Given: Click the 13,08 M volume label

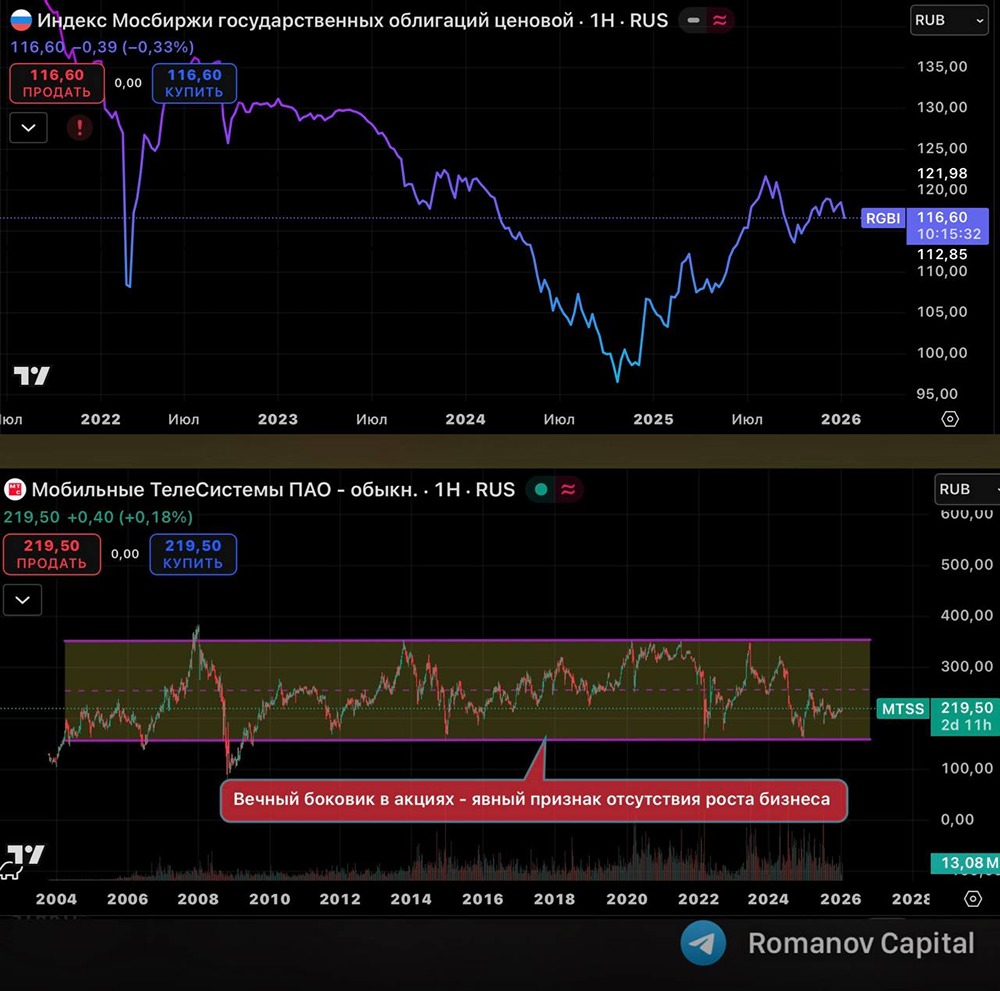Looking at the screenshot, I should [x=965, y=863].
